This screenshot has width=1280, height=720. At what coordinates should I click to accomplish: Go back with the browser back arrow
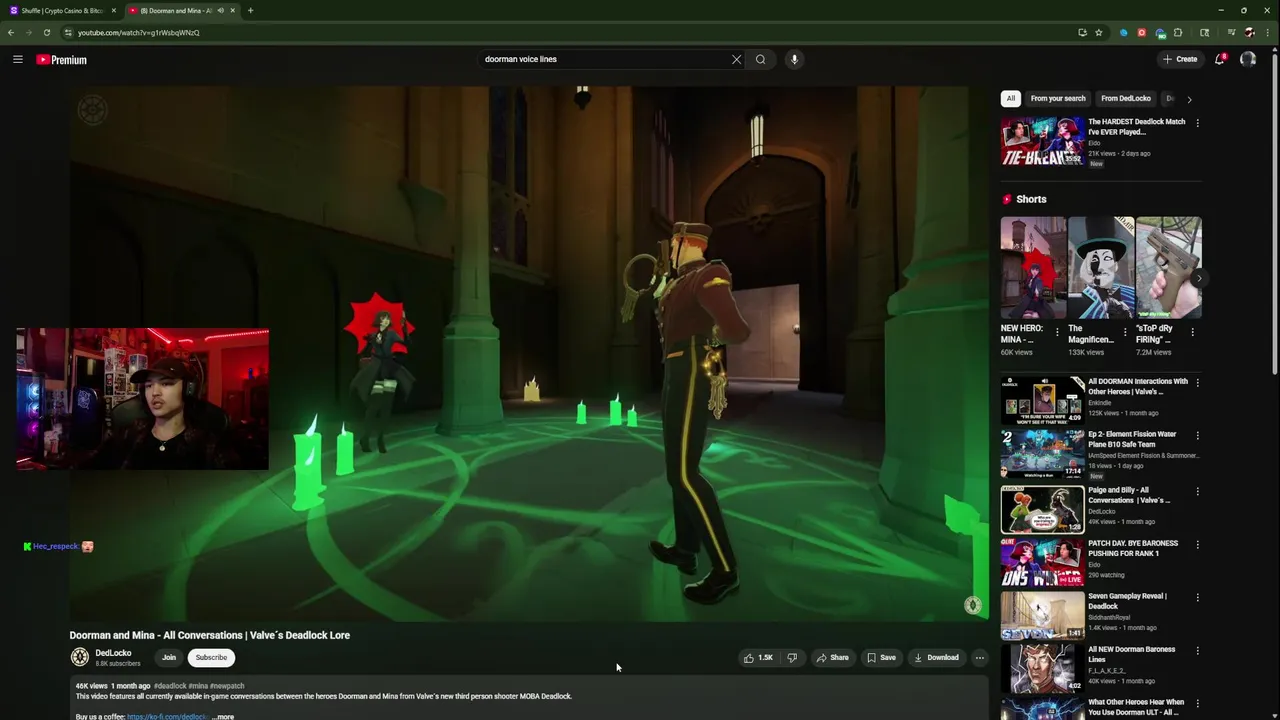pos(11,32)
